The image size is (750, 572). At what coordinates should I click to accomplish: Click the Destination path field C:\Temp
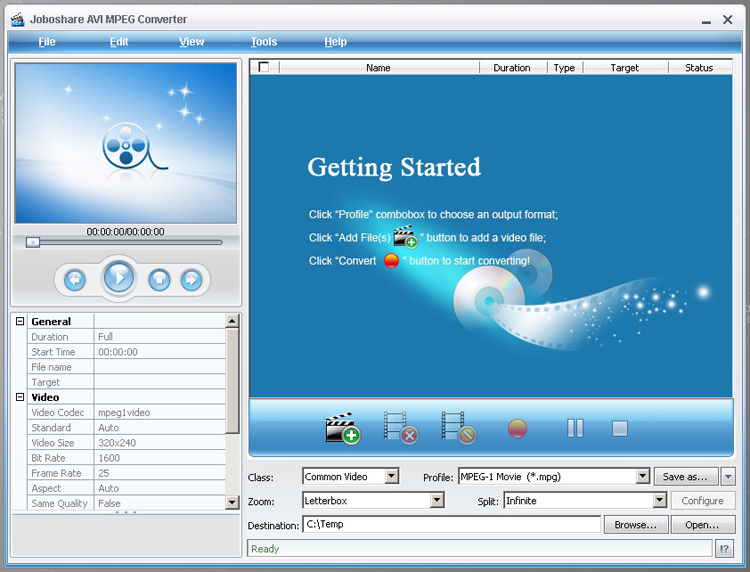pyautogui.click(x=452, y=524)
